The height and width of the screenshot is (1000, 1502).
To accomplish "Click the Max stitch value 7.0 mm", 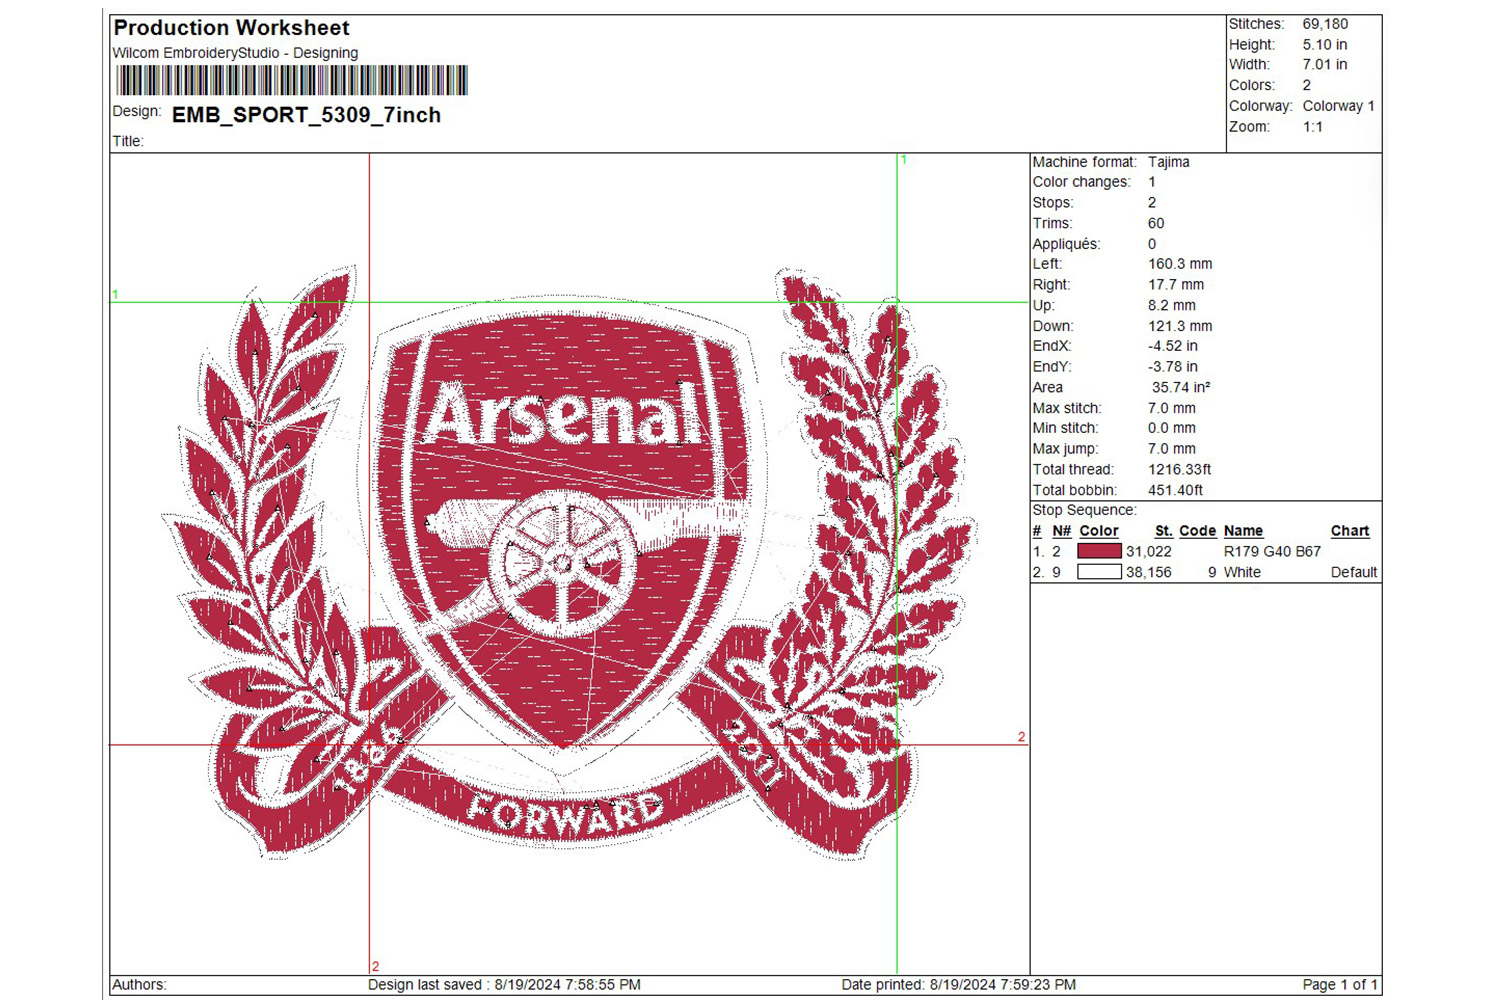I will [1172, 408].
